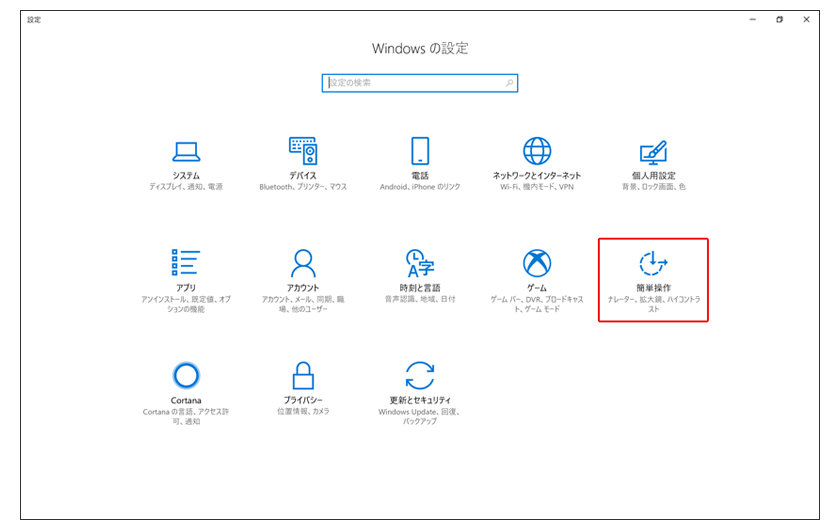Click the デバイス label
Viewport: 840px width, 530px height.
click(303, 176)
